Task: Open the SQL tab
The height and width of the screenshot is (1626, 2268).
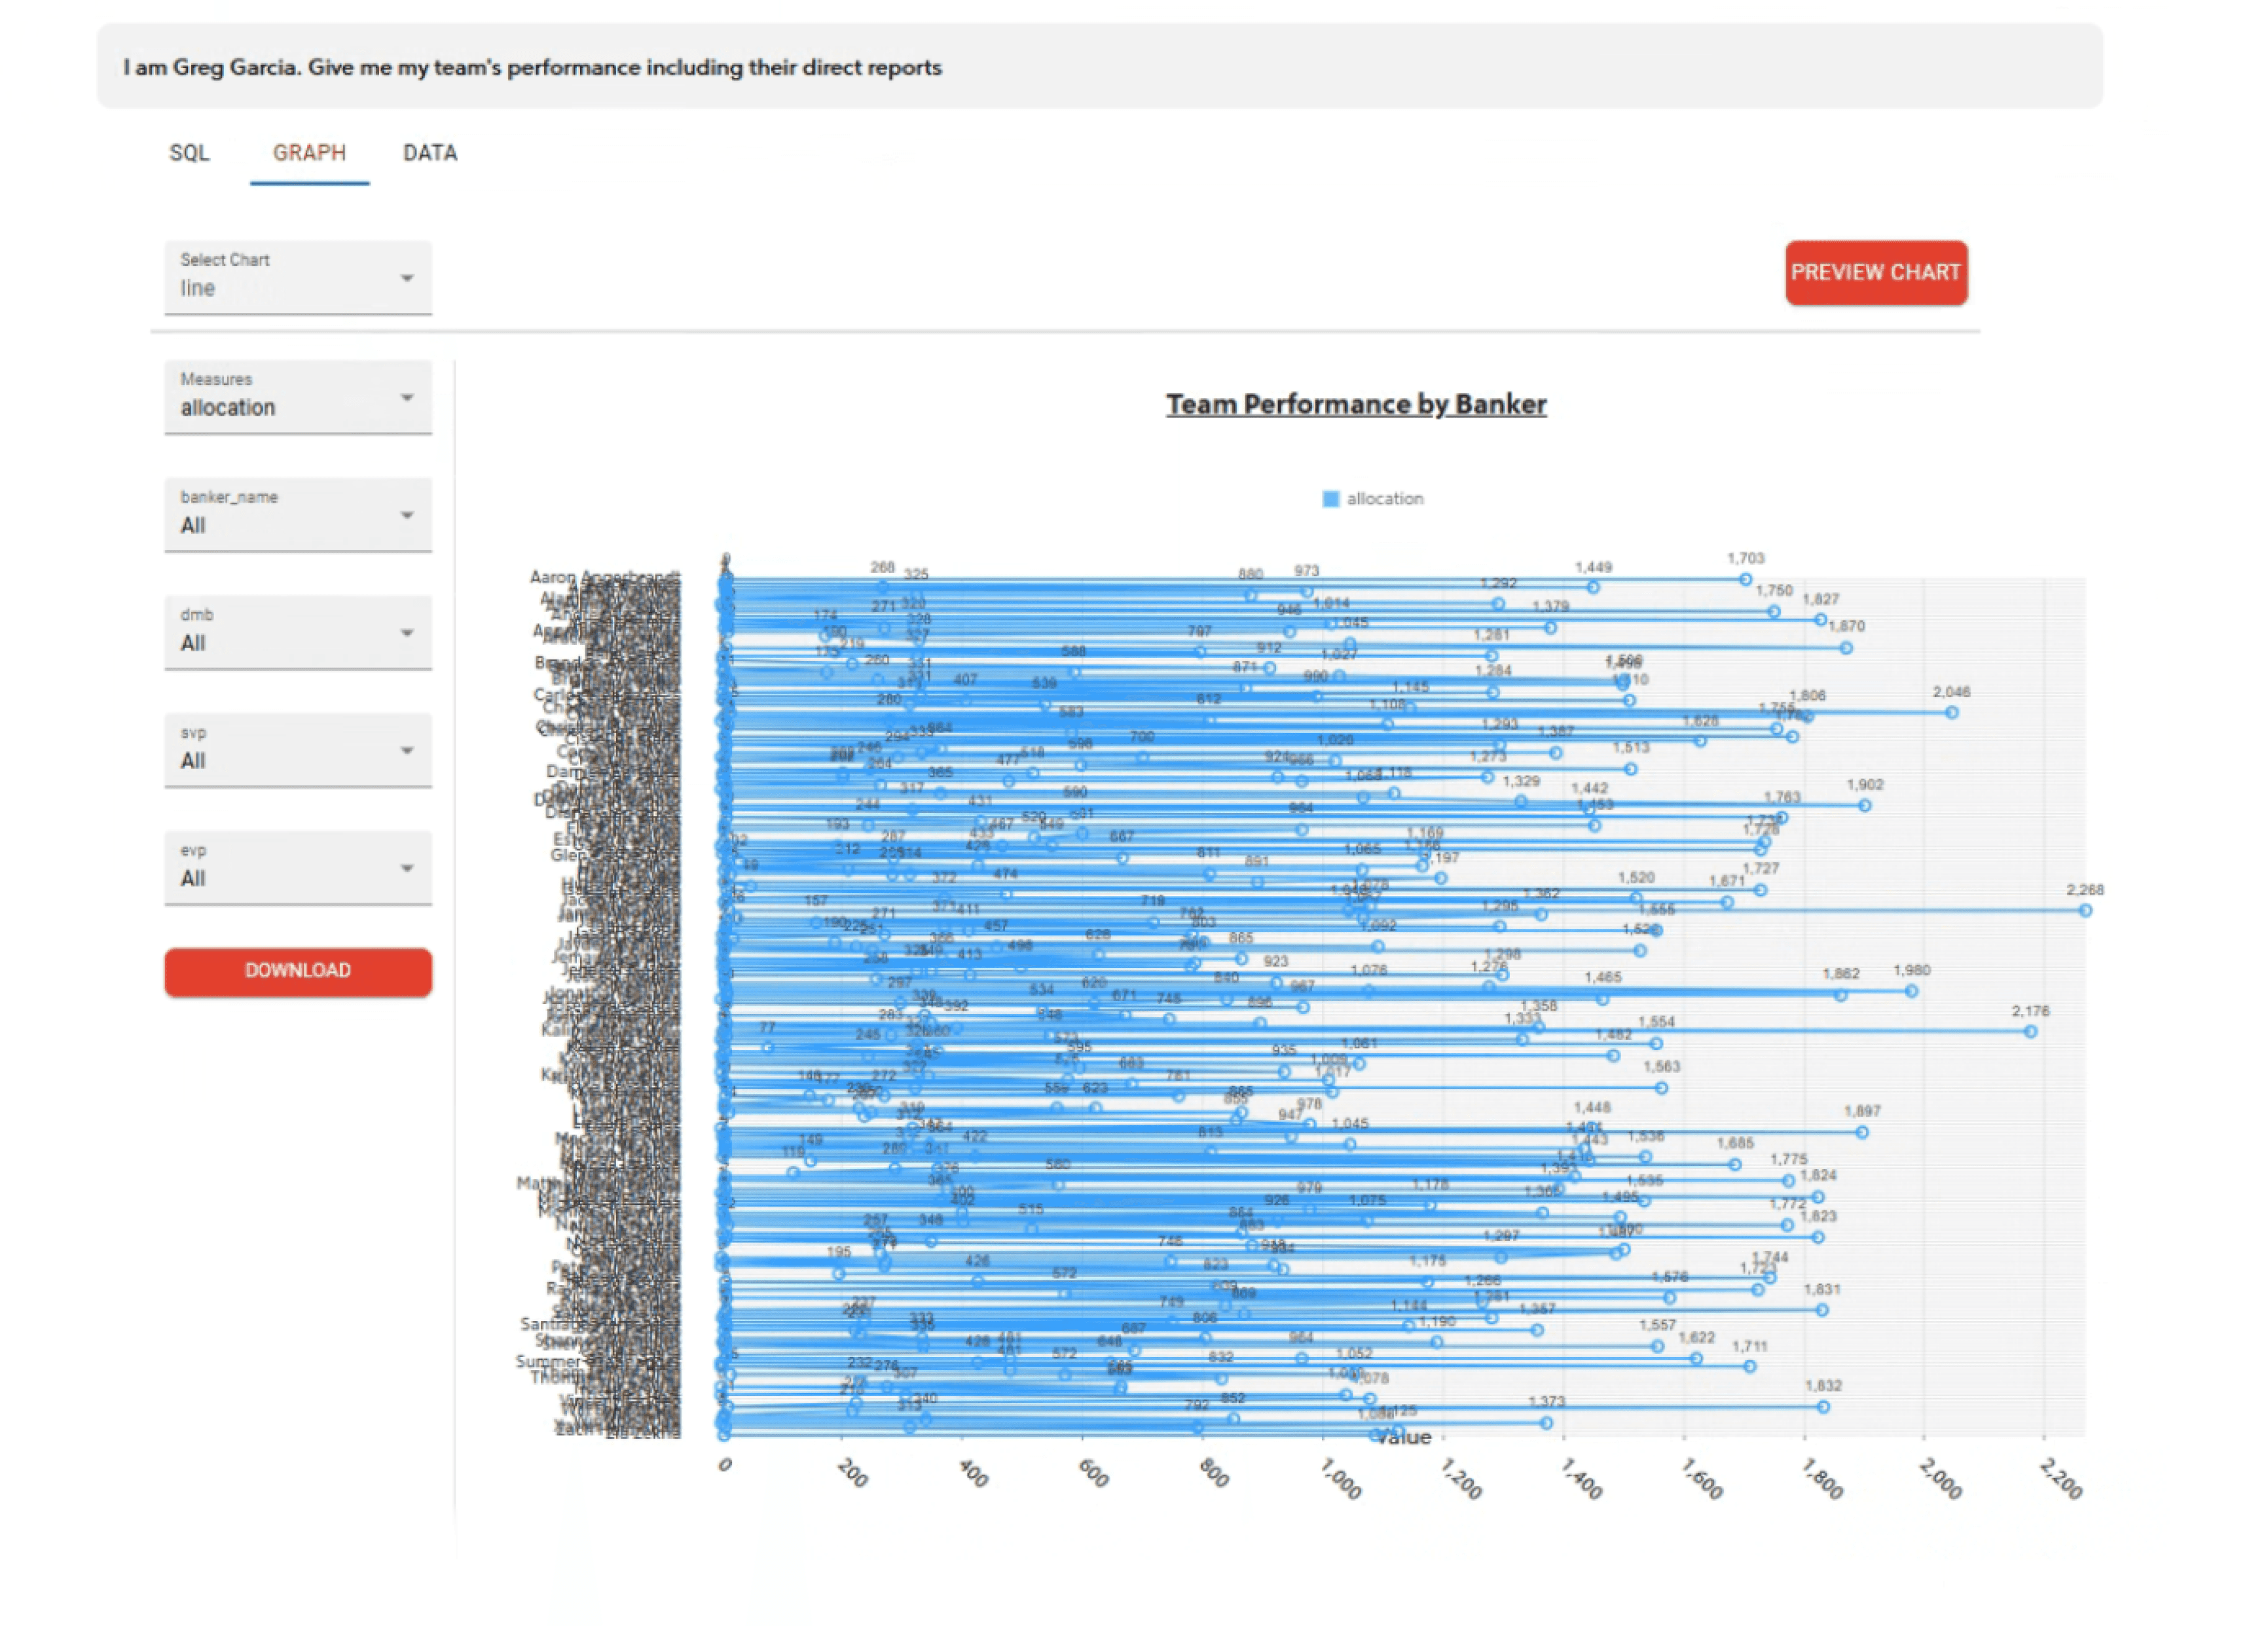Action: 189,153
